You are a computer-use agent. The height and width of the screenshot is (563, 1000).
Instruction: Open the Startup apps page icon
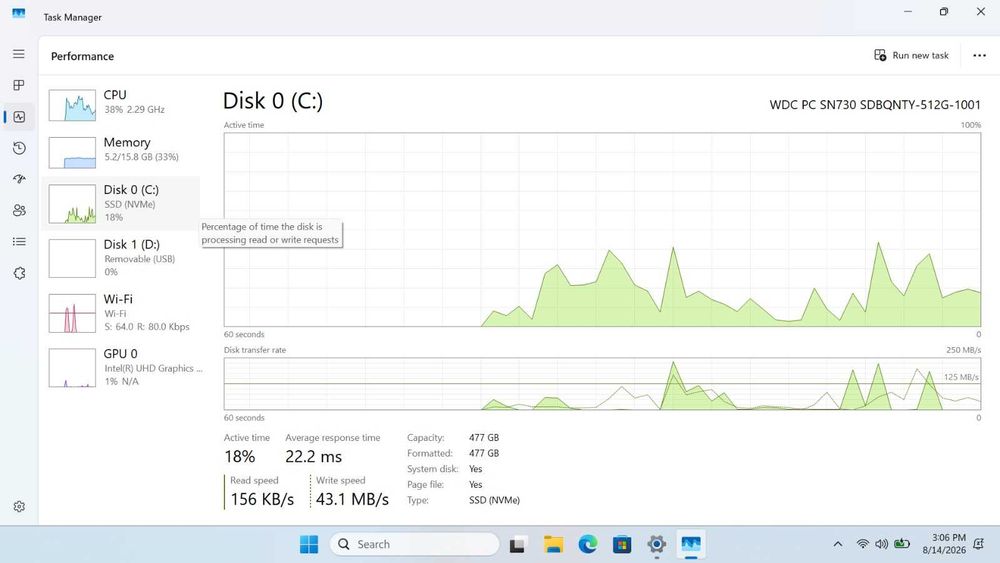tap(19, 179)
